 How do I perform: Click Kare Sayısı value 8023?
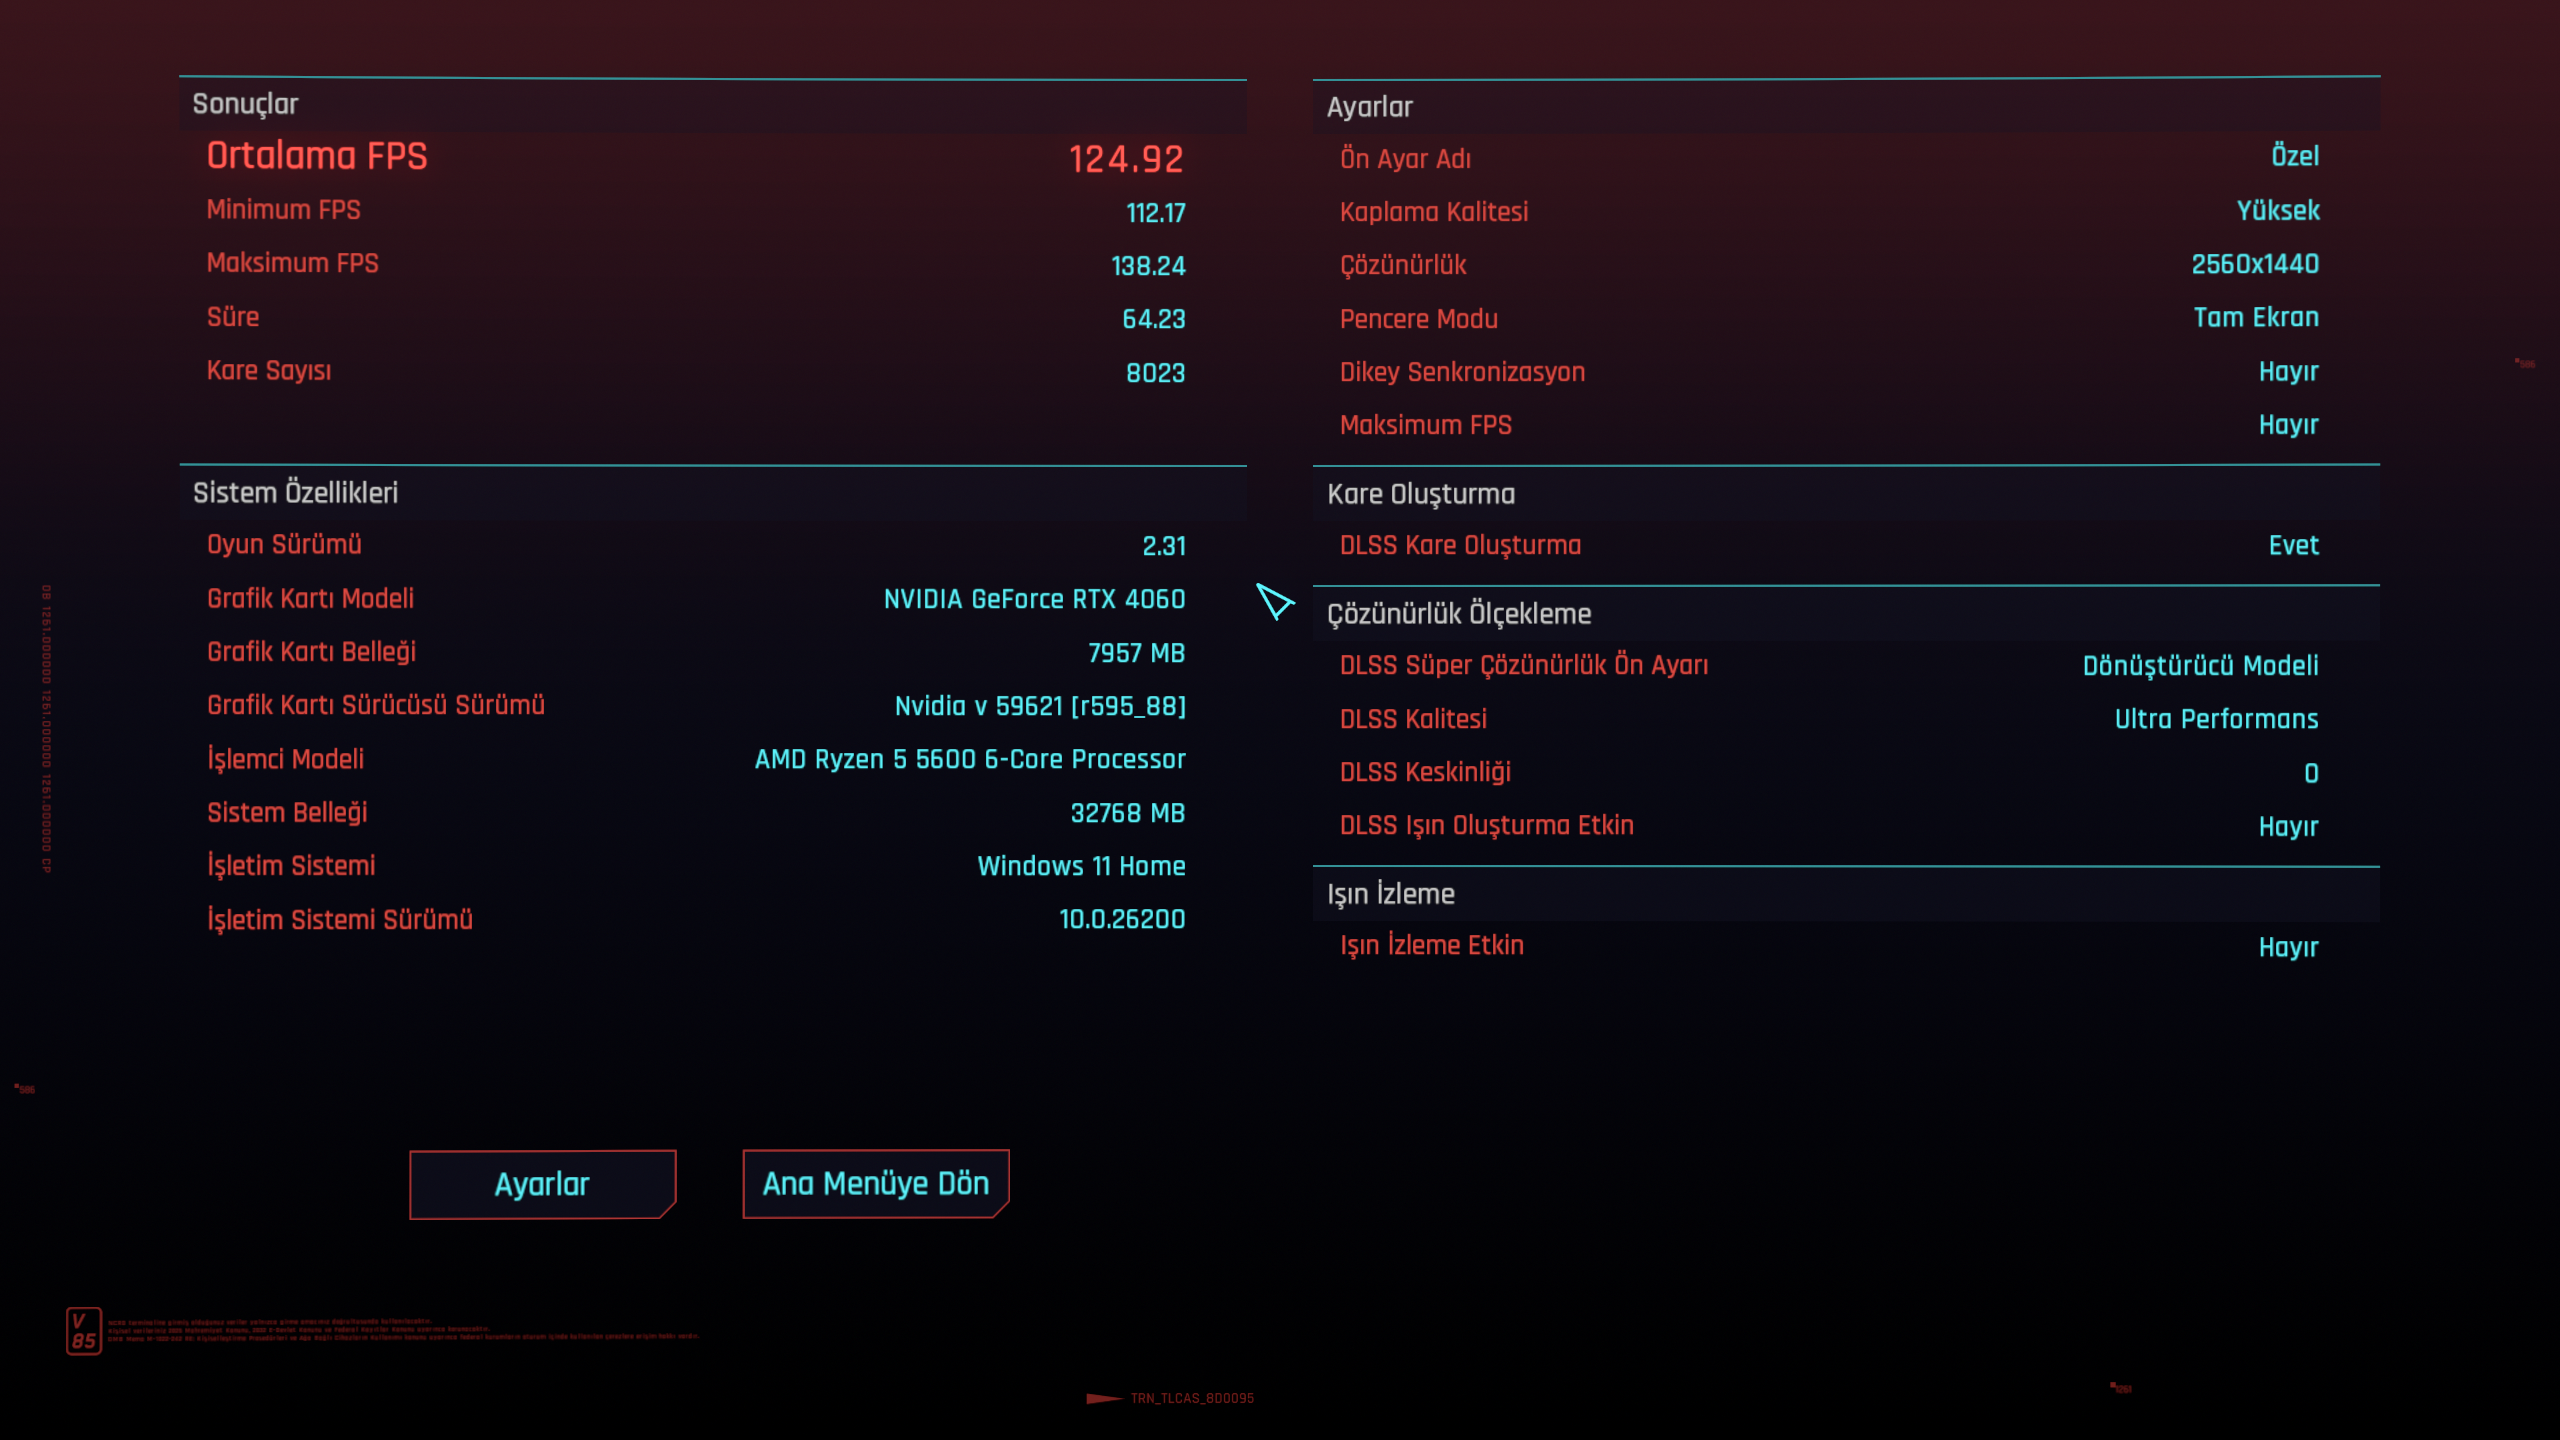pyautogui.click(x=1155, y=373)
